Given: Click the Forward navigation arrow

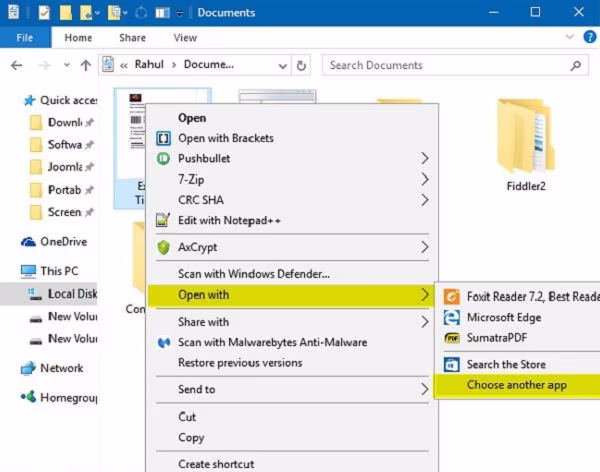Looking at the screenshot, I should (x=44, y=65).
